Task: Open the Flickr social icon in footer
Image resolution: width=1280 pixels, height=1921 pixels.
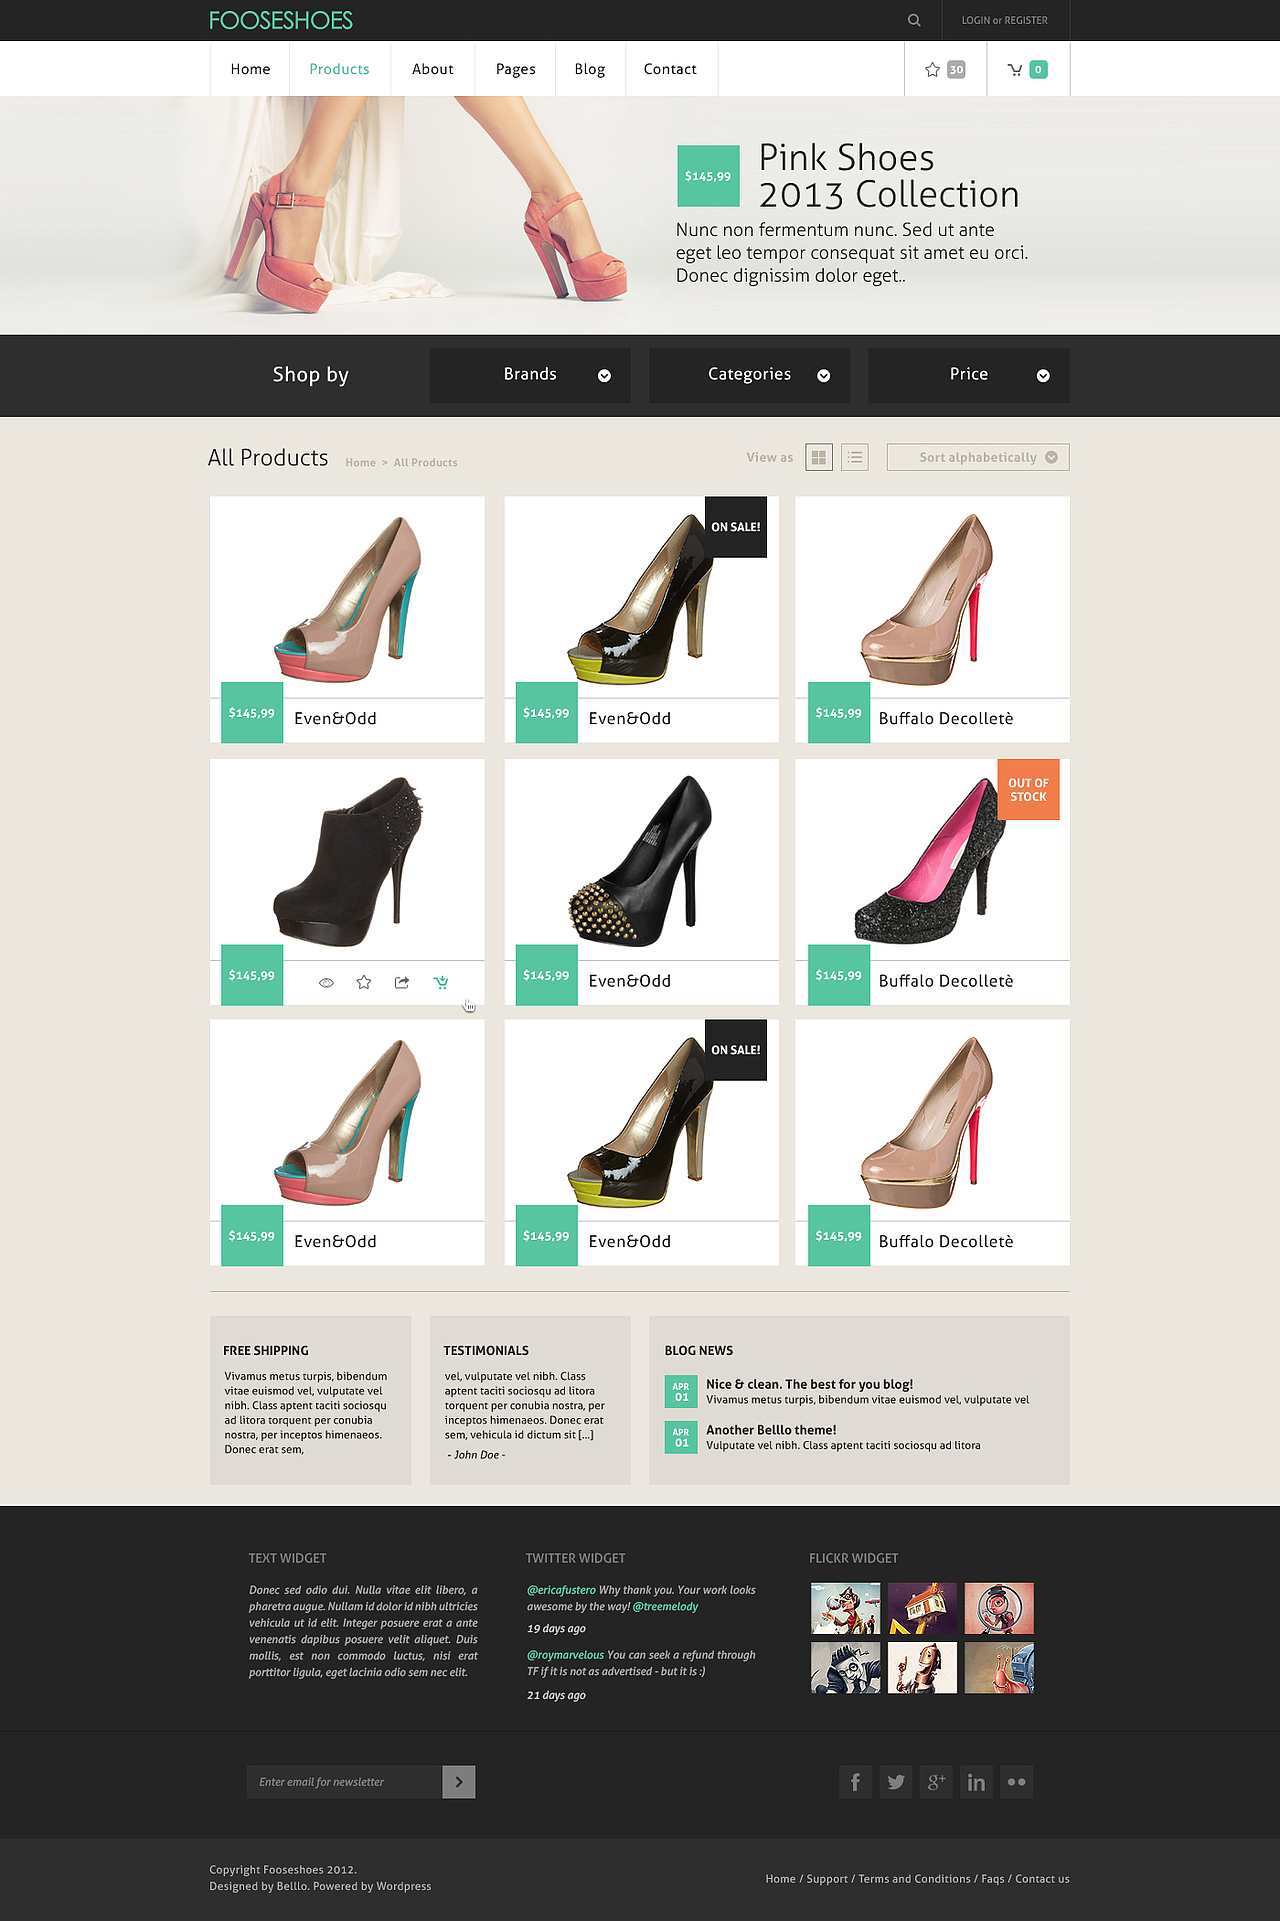Action: point(1017,1782)
